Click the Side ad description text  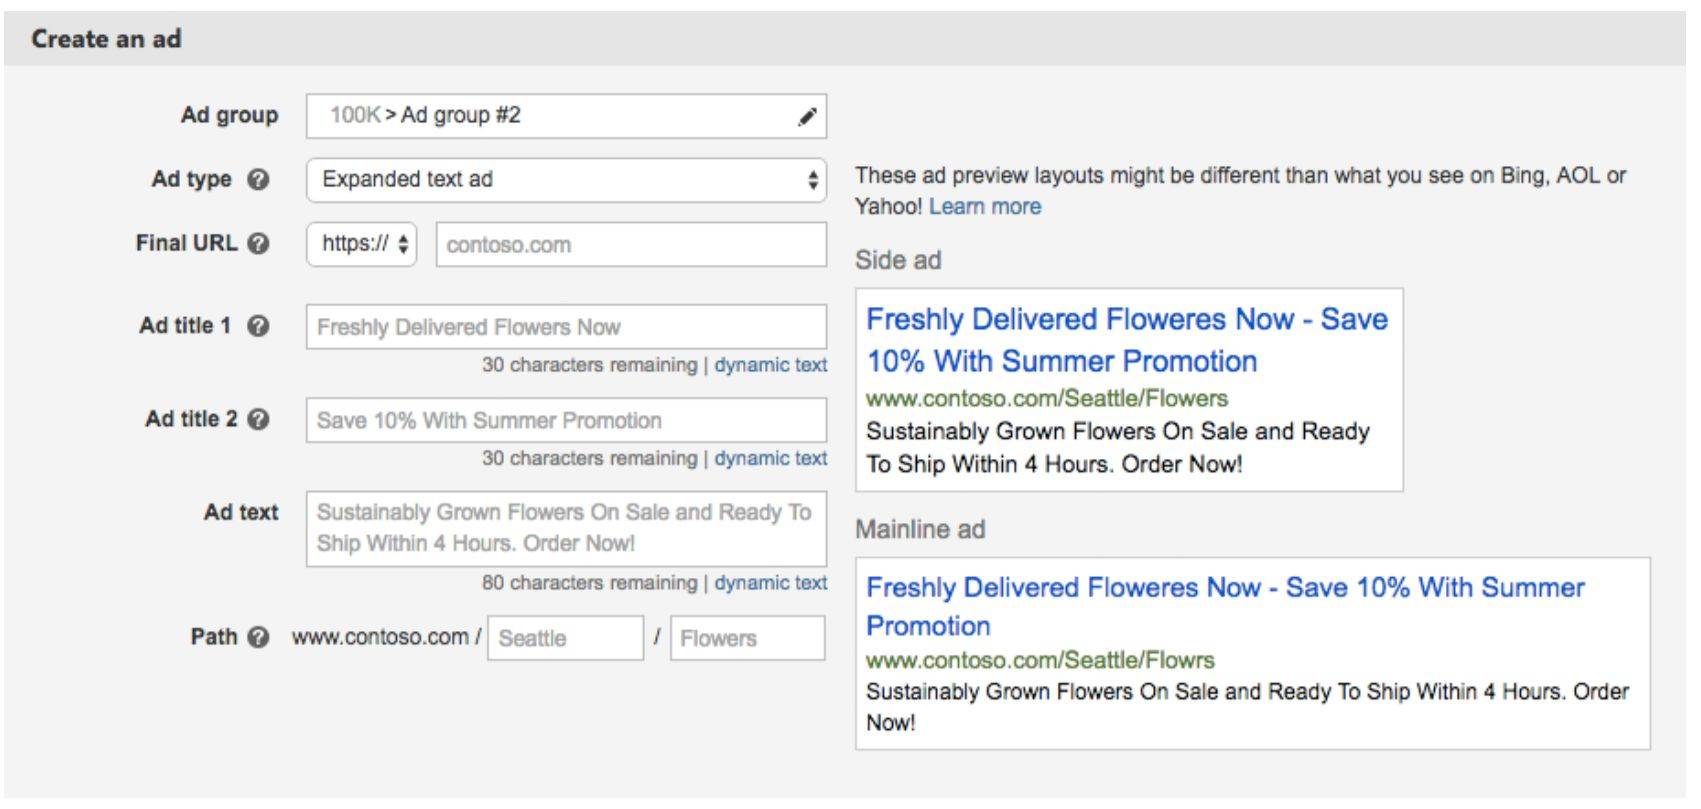pos(1118,448)
